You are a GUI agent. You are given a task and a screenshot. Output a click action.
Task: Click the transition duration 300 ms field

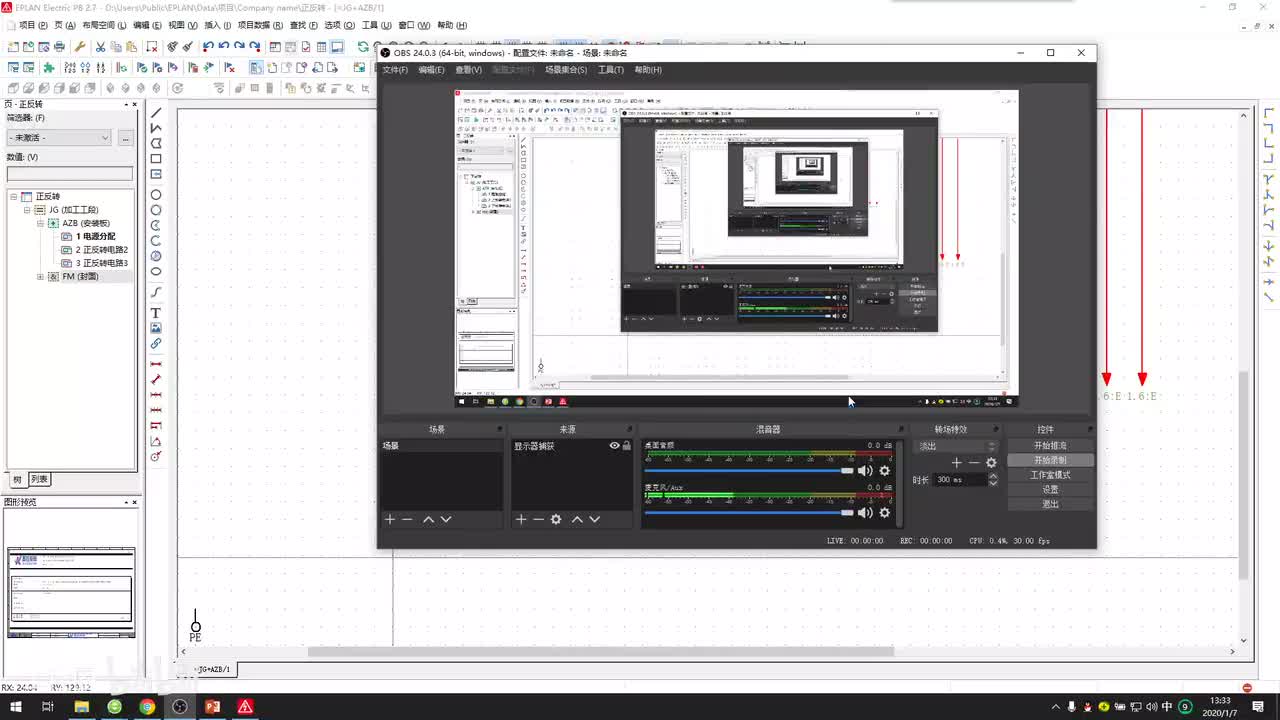click(959, 480)
